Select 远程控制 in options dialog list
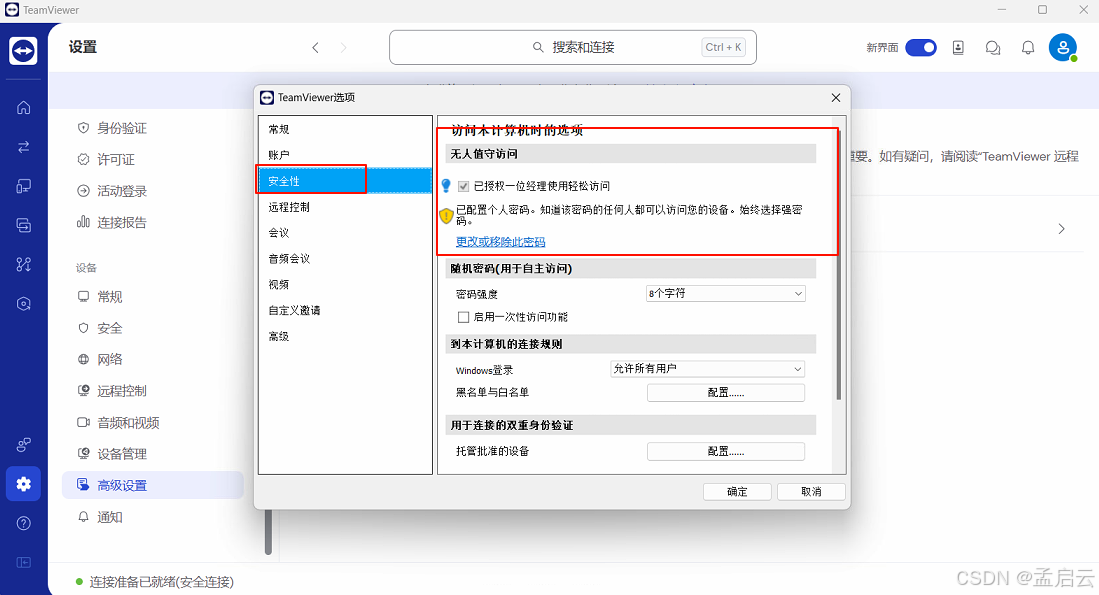The width and height of the screenshot is (1099, 595). [345, 207]
